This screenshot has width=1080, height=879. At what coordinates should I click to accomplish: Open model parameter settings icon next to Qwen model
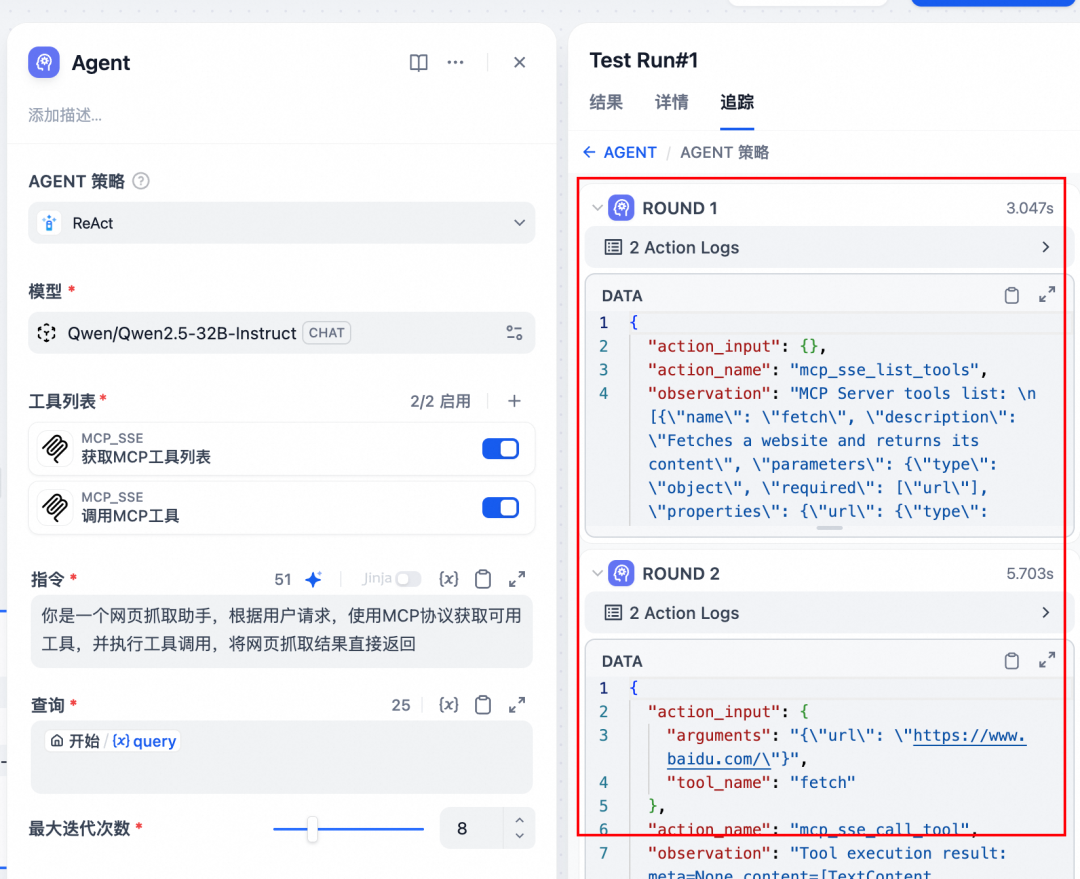(x=514, y=333)
